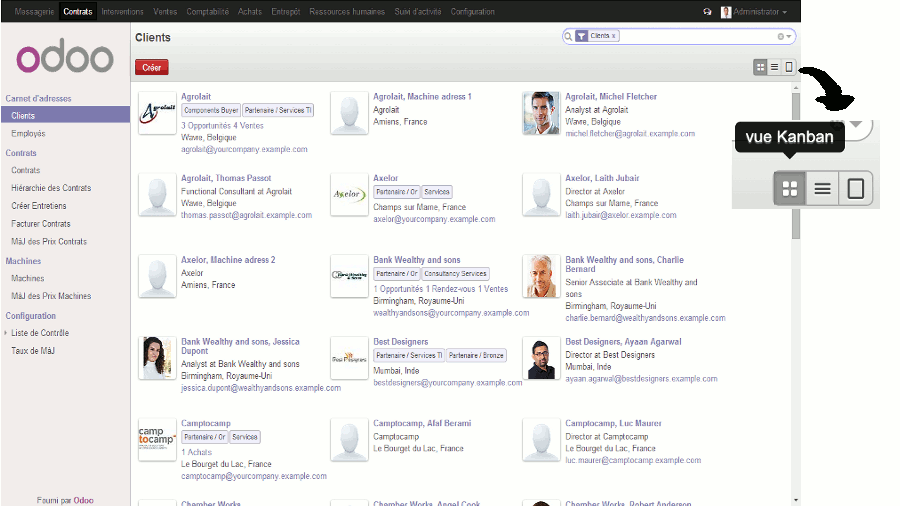The image size is (900, 506).
Task: Click email agrolait@yourcompany.example.com
Action: 244,149
